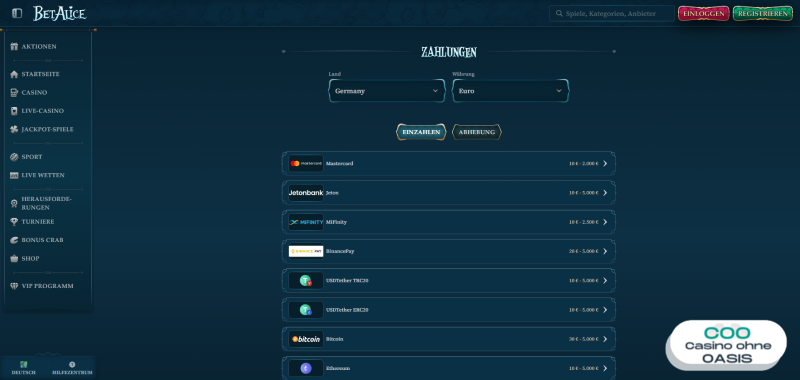
Task: Click the Live Wetten icon
Action: [14, 175]
